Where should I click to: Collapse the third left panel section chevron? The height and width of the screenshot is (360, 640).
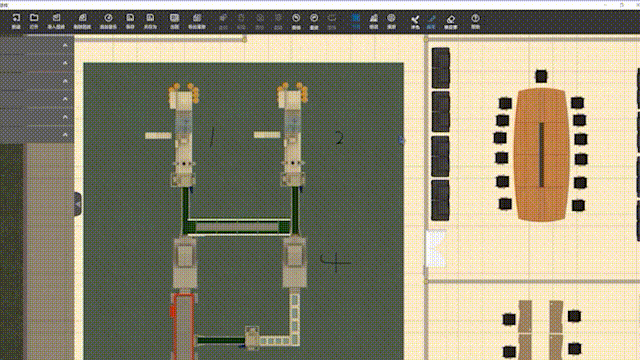tap(65, 81)
